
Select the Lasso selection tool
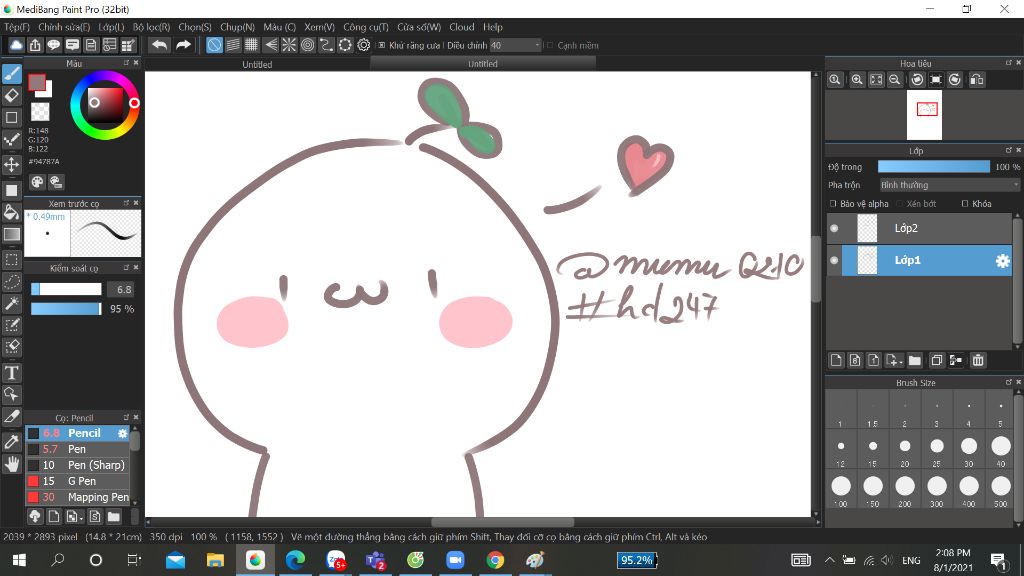(x=12, y=281)
